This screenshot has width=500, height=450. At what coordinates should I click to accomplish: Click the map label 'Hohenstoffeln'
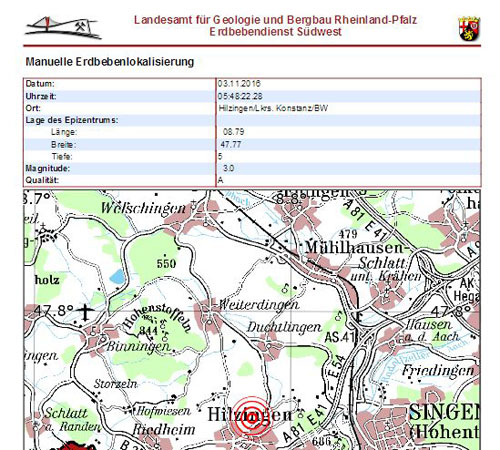pos(157,317)
